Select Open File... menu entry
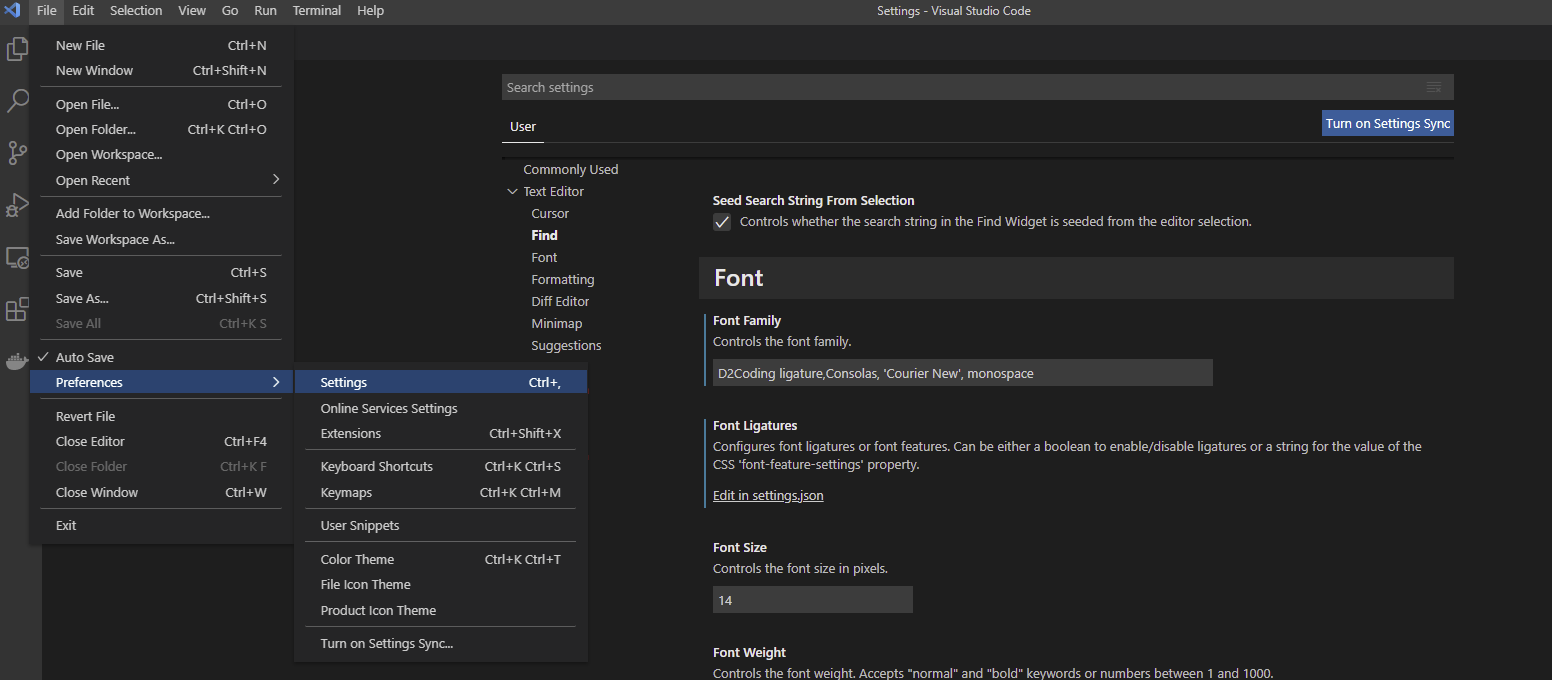Screen dimensions: 1552x680 coord(162,104)
